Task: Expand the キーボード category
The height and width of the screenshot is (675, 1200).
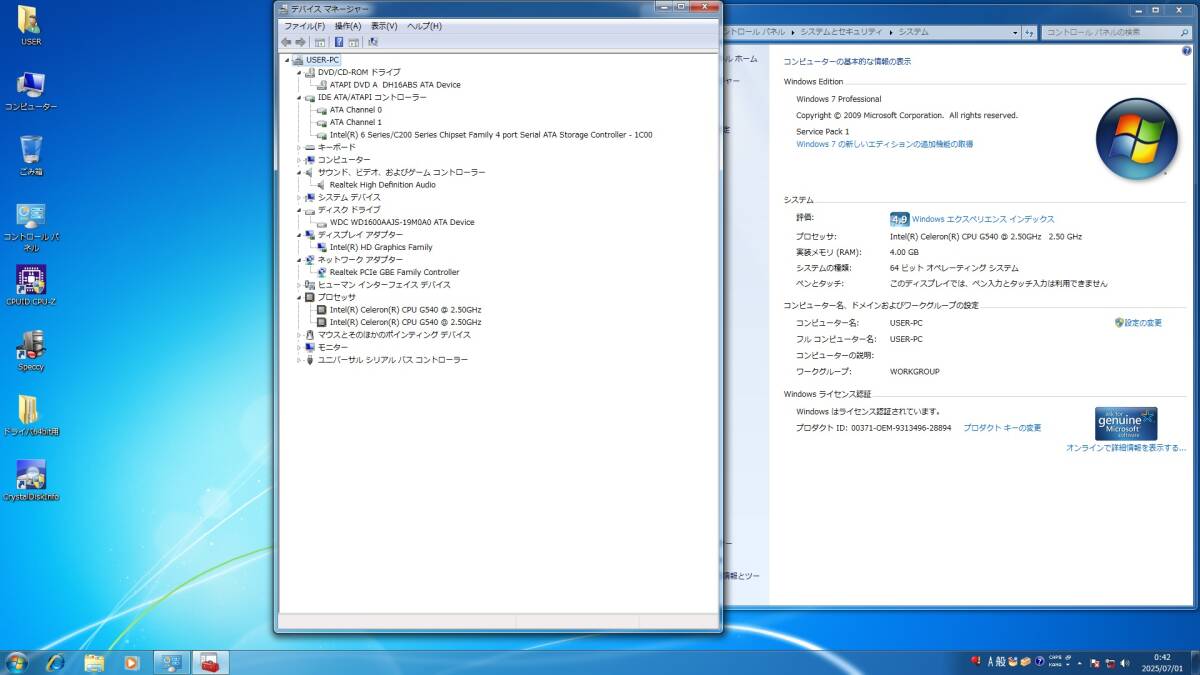Action: (x=299, y=147)
